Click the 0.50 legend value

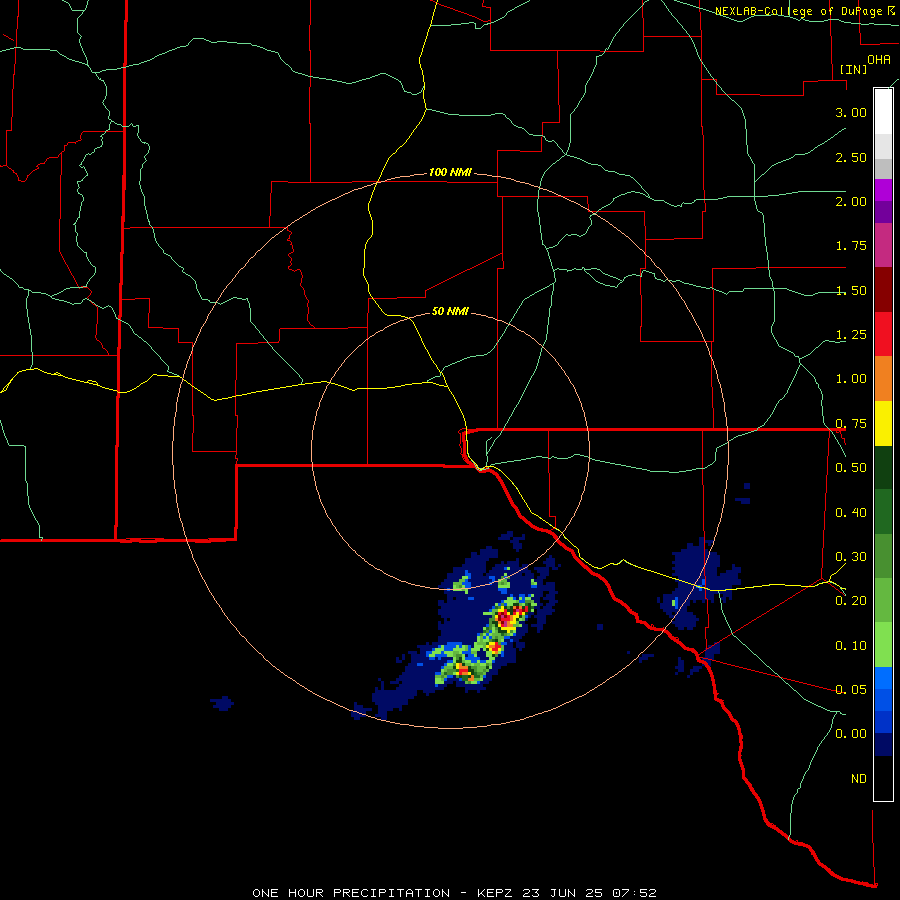(x=851, y=468)
